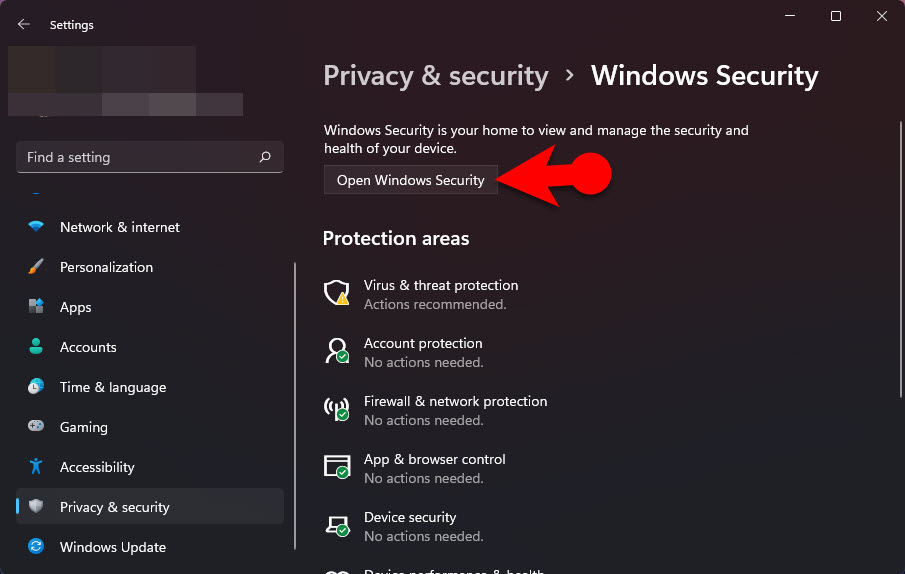Viewport: 905px width, 574px height.
Task: Click the App & browser control window icon
Action: click(336, 467)
